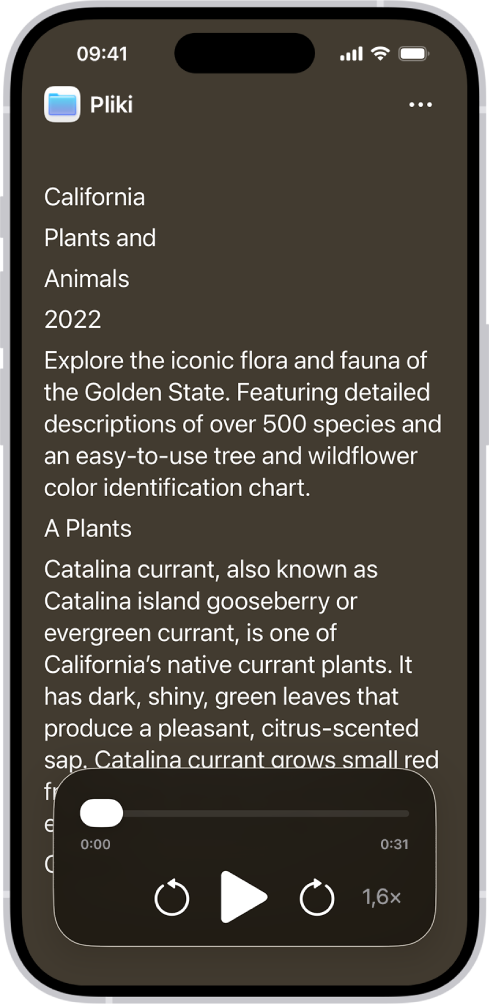The width and height of the screenshot is (489, 1008).
Task: Tap the 2022 year text
Action: tap(73, 320)
